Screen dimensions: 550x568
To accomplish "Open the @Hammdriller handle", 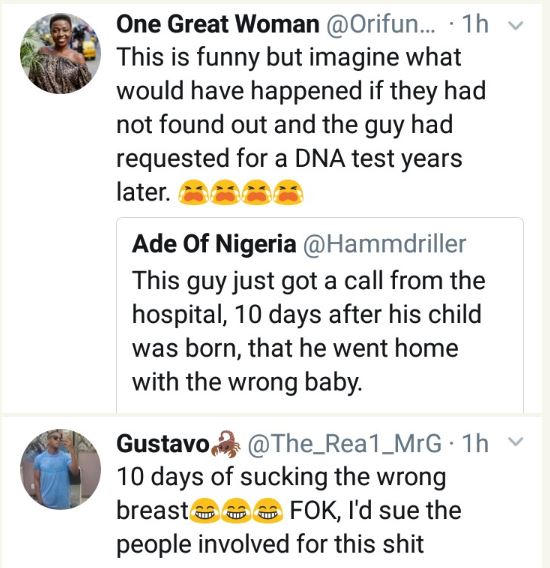I will 384,243.
